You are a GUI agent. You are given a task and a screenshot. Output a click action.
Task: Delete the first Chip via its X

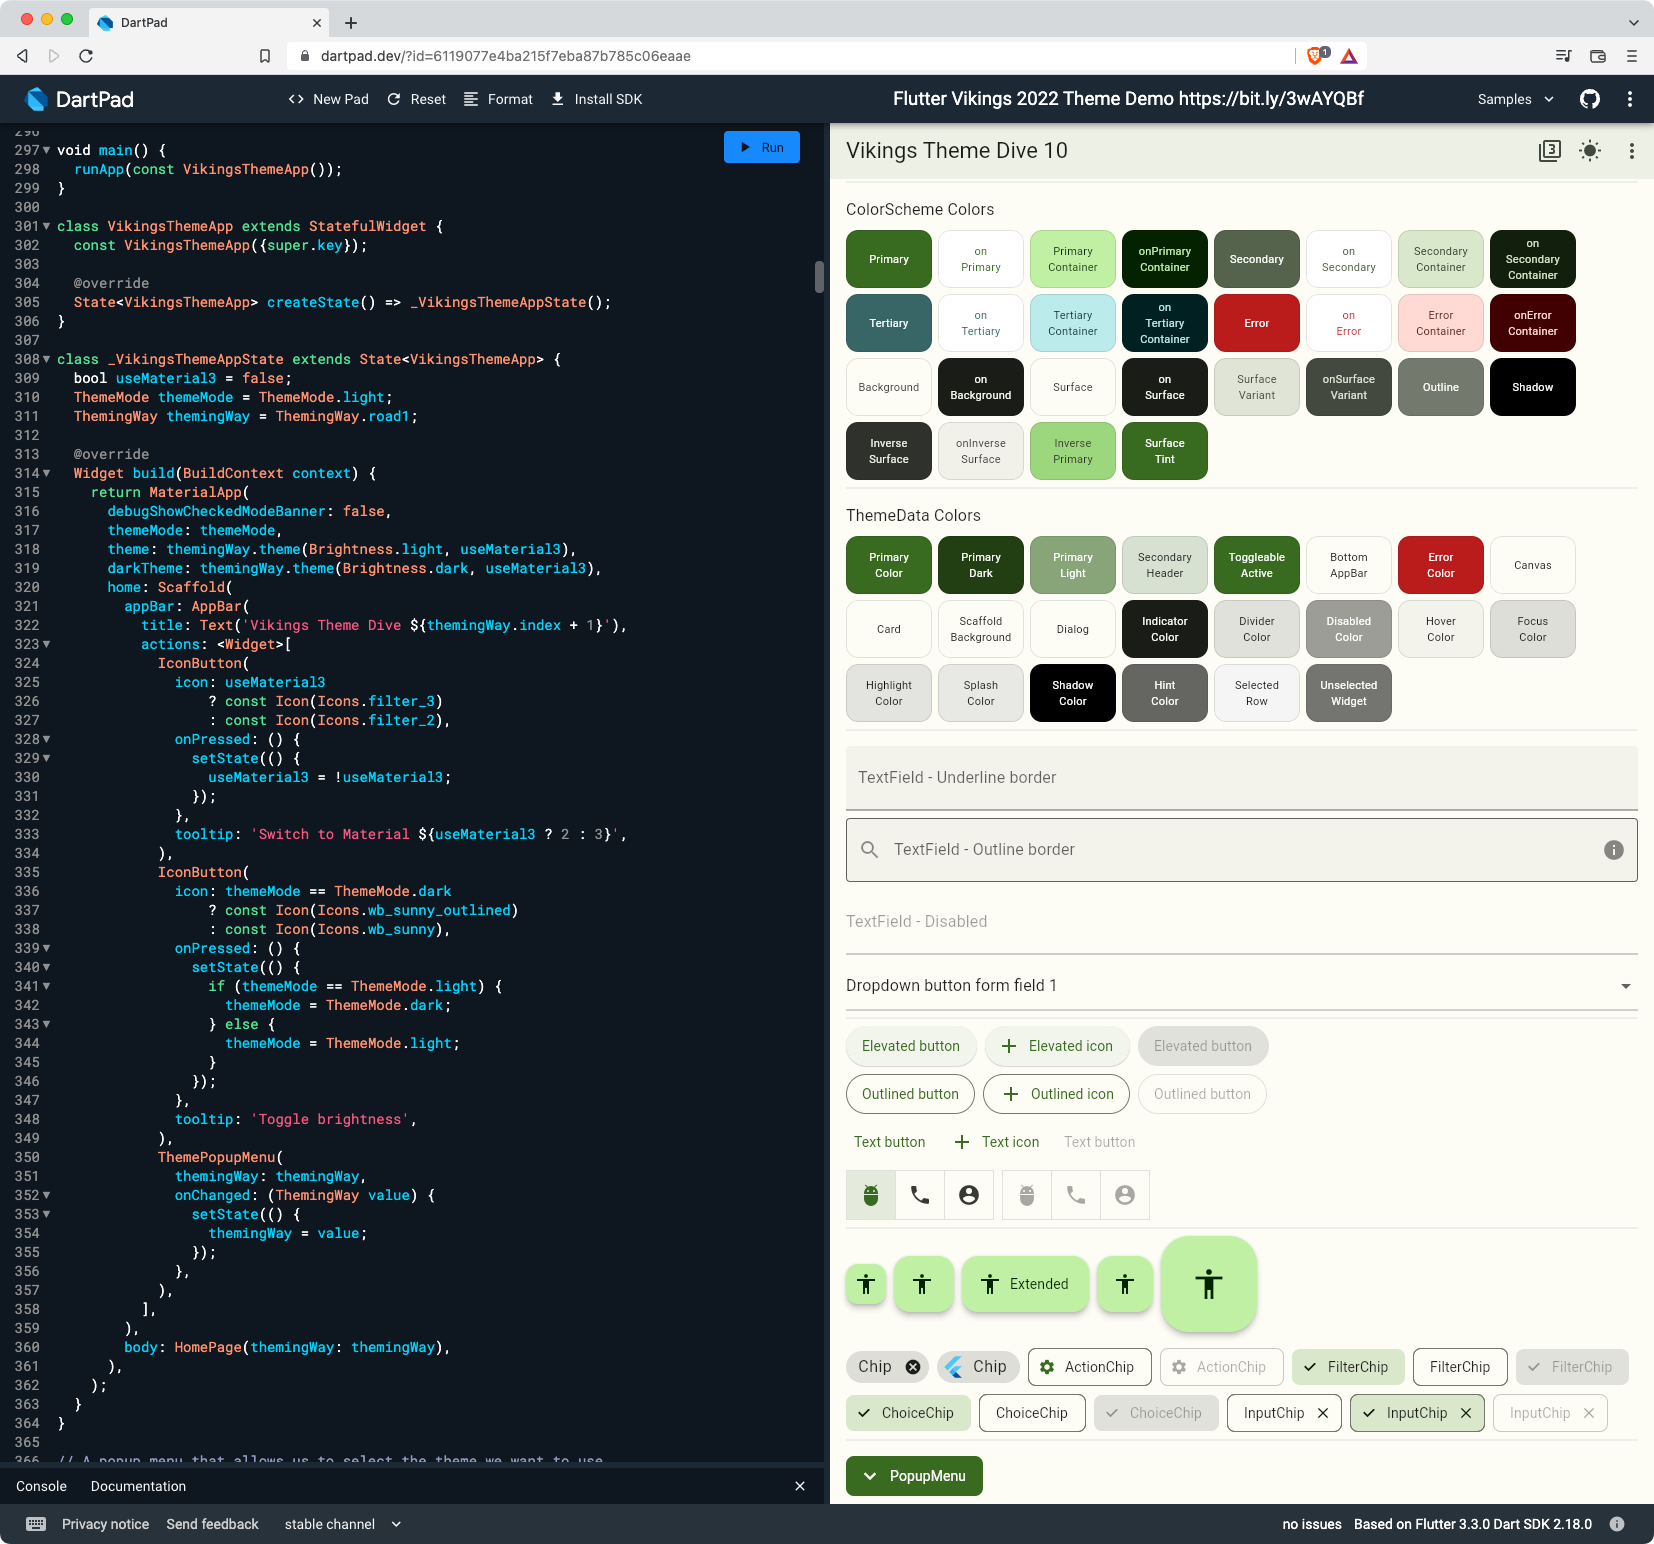click(x=913, y=1367)
